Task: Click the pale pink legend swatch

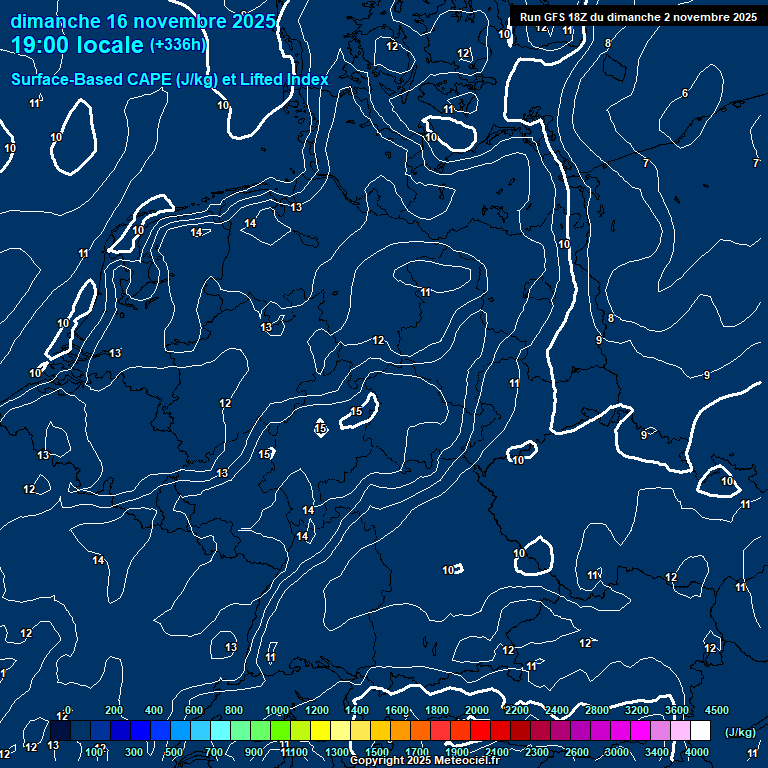Action: [681, 730]
